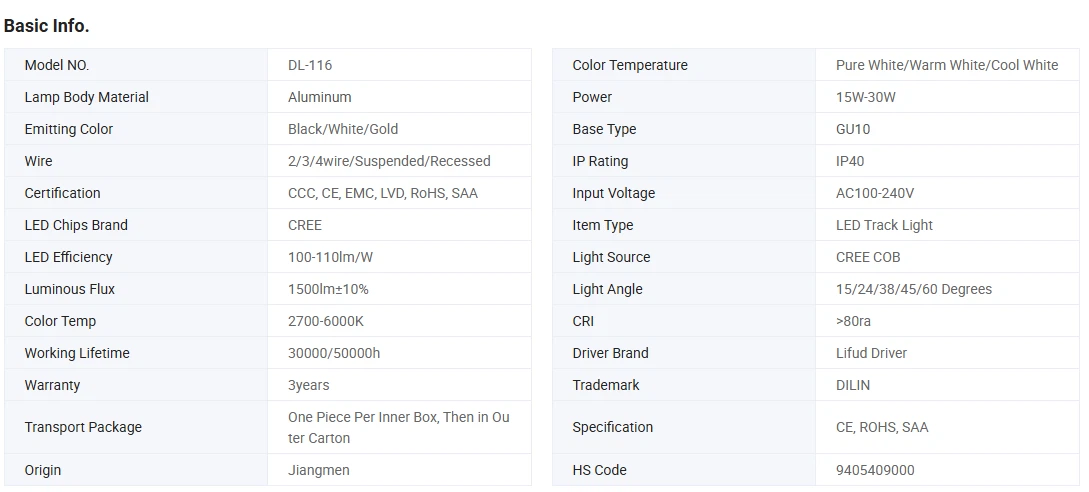Select the DL-116 model number value
This screenshot has width=1089, height=492.
pos(310,65)
